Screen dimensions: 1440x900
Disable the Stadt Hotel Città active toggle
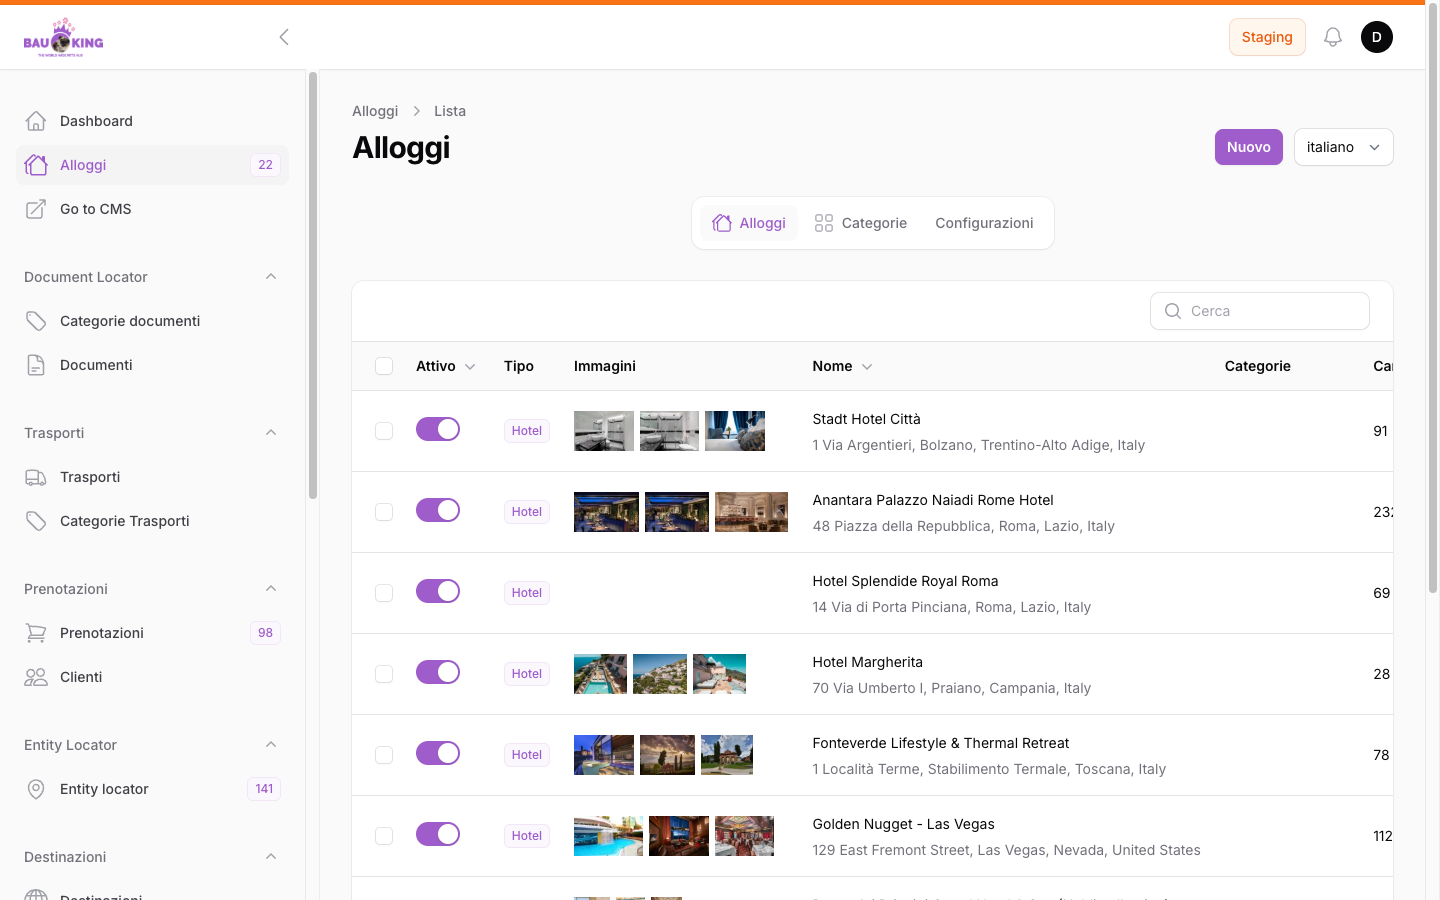pyautogui.click(x=438, y=429)
